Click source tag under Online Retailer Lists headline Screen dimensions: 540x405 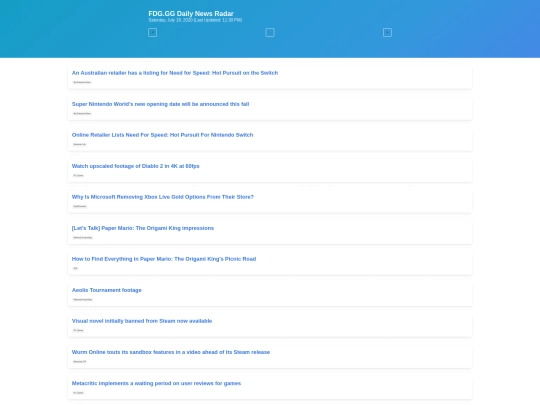coord(80,144)
